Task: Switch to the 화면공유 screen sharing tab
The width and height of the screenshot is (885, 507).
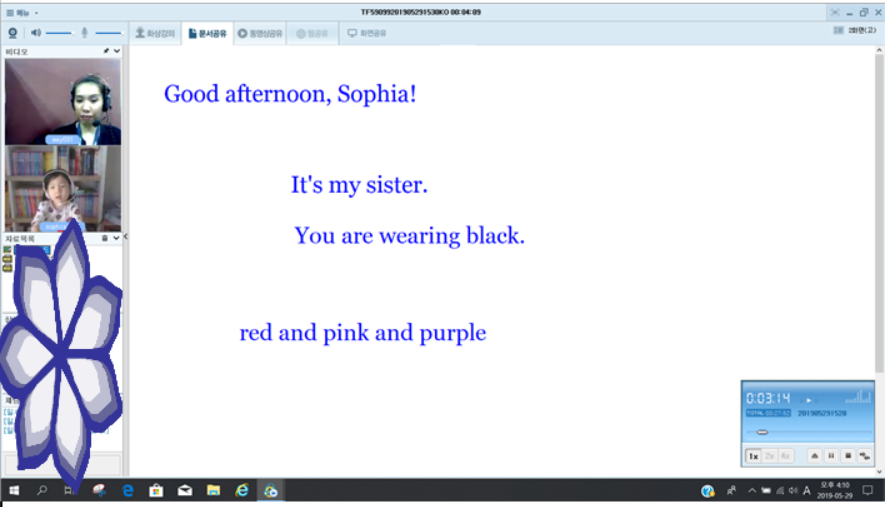Action: coord(367,33)
